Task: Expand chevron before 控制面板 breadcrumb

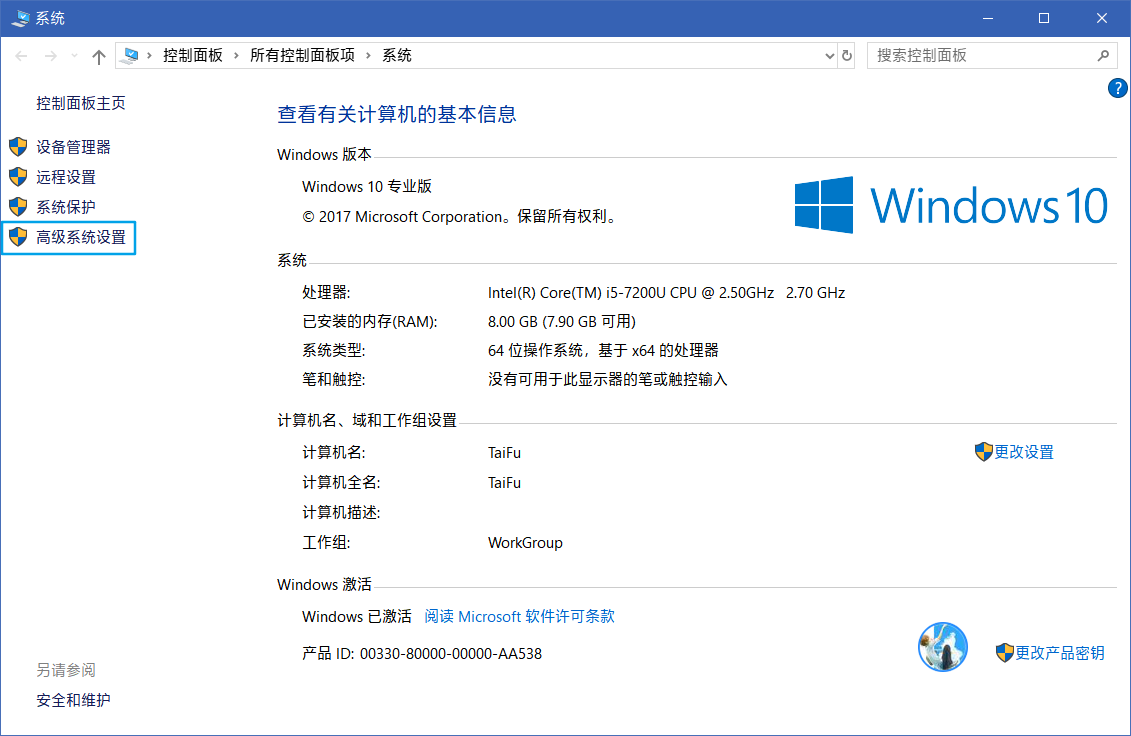Action: [149, 56]
